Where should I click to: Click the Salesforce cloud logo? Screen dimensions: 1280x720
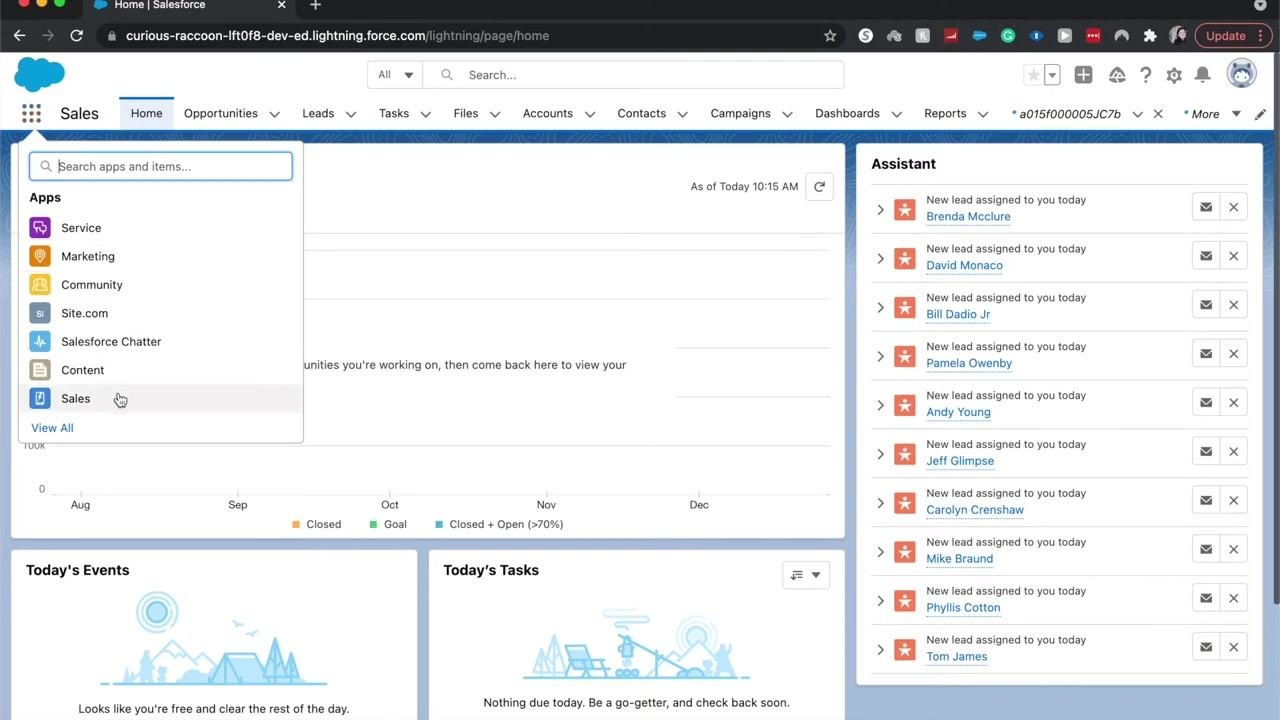[x=40, y=75]
